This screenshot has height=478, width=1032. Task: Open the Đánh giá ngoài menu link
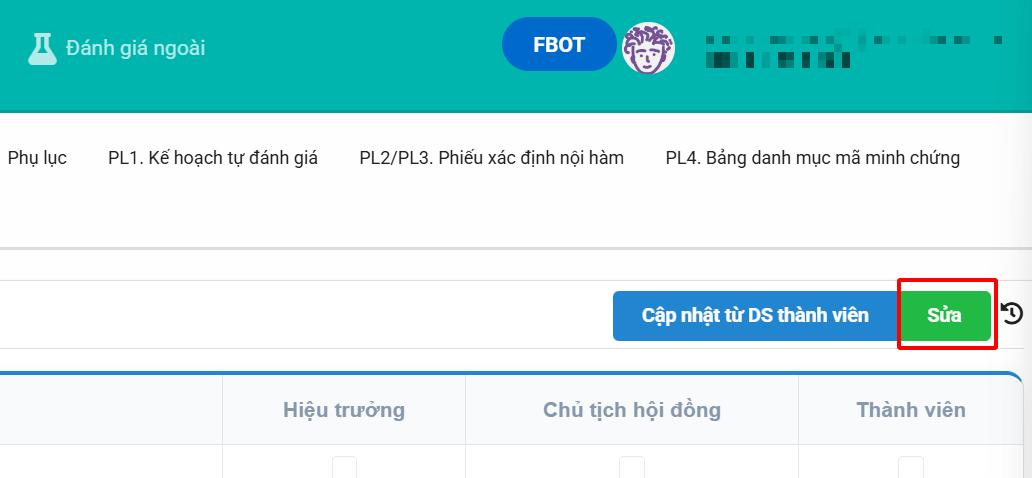tap(135, 48)
